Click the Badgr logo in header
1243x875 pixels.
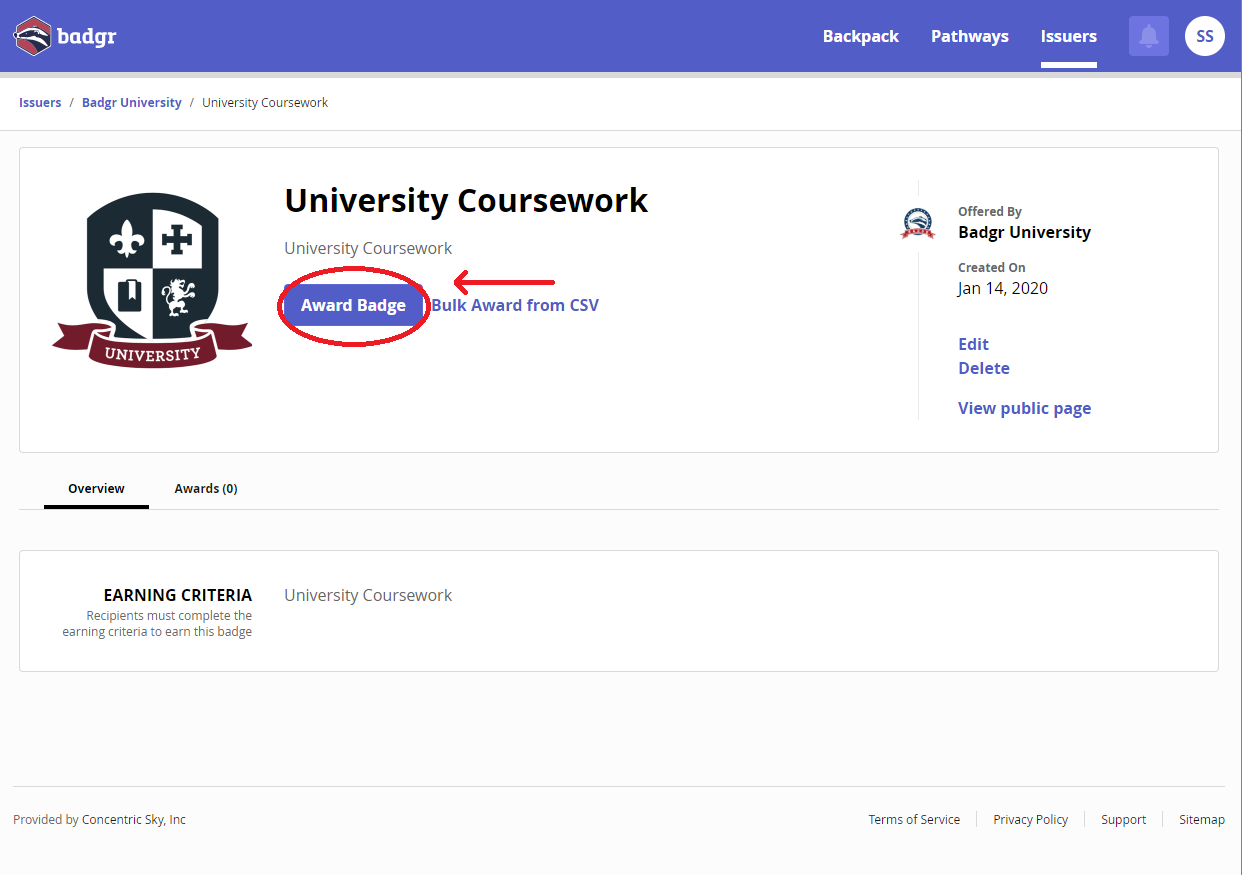[65, 37]
